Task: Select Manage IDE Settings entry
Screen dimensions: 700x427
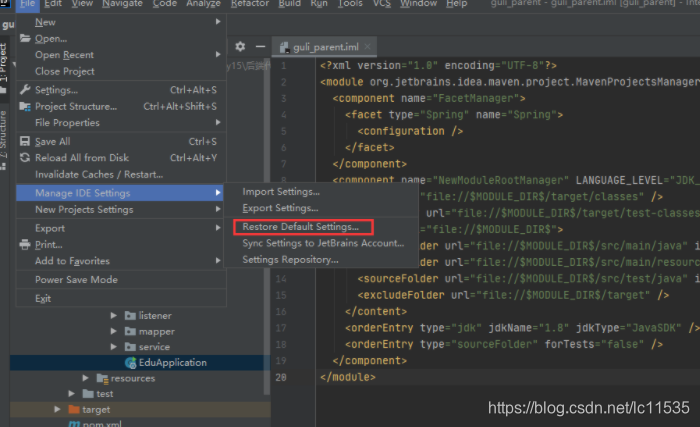Action: tap(120, 193)
